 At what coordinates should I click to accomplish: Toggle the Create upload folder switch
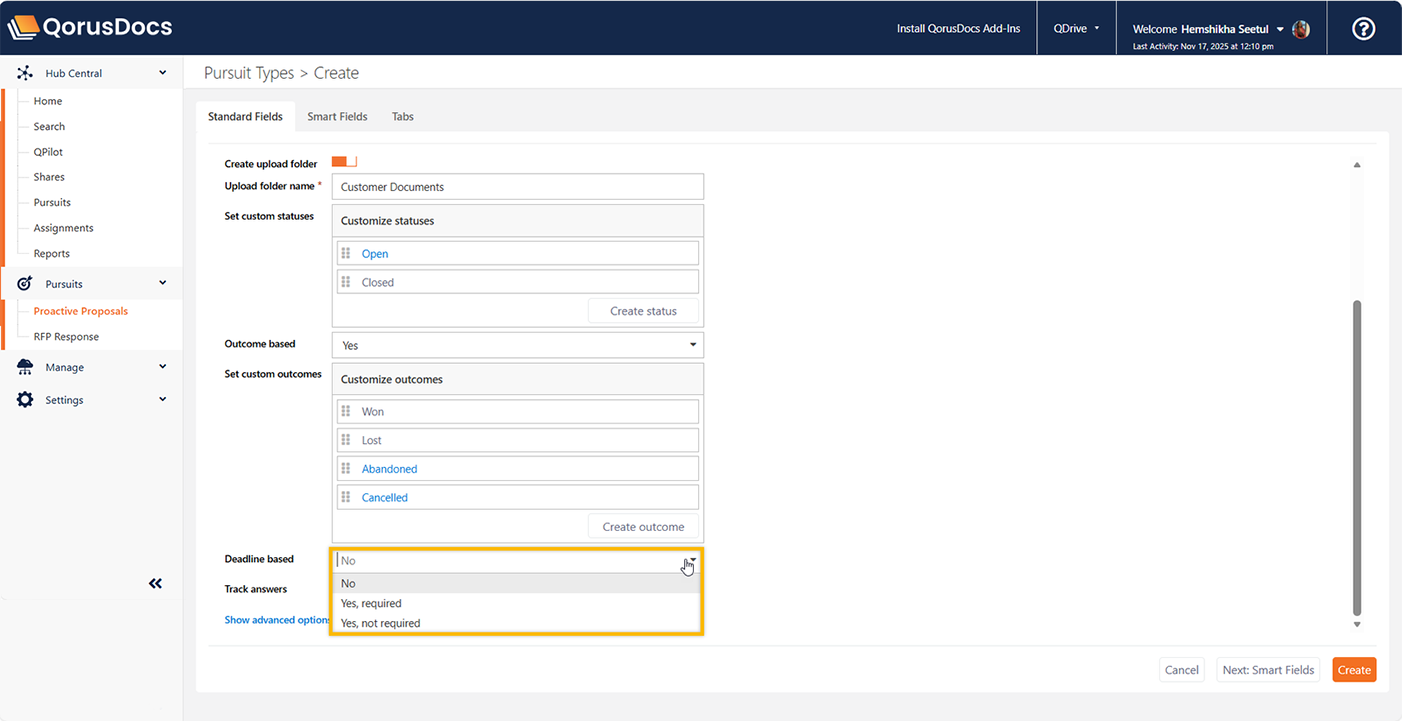click(x=344, y=162)
